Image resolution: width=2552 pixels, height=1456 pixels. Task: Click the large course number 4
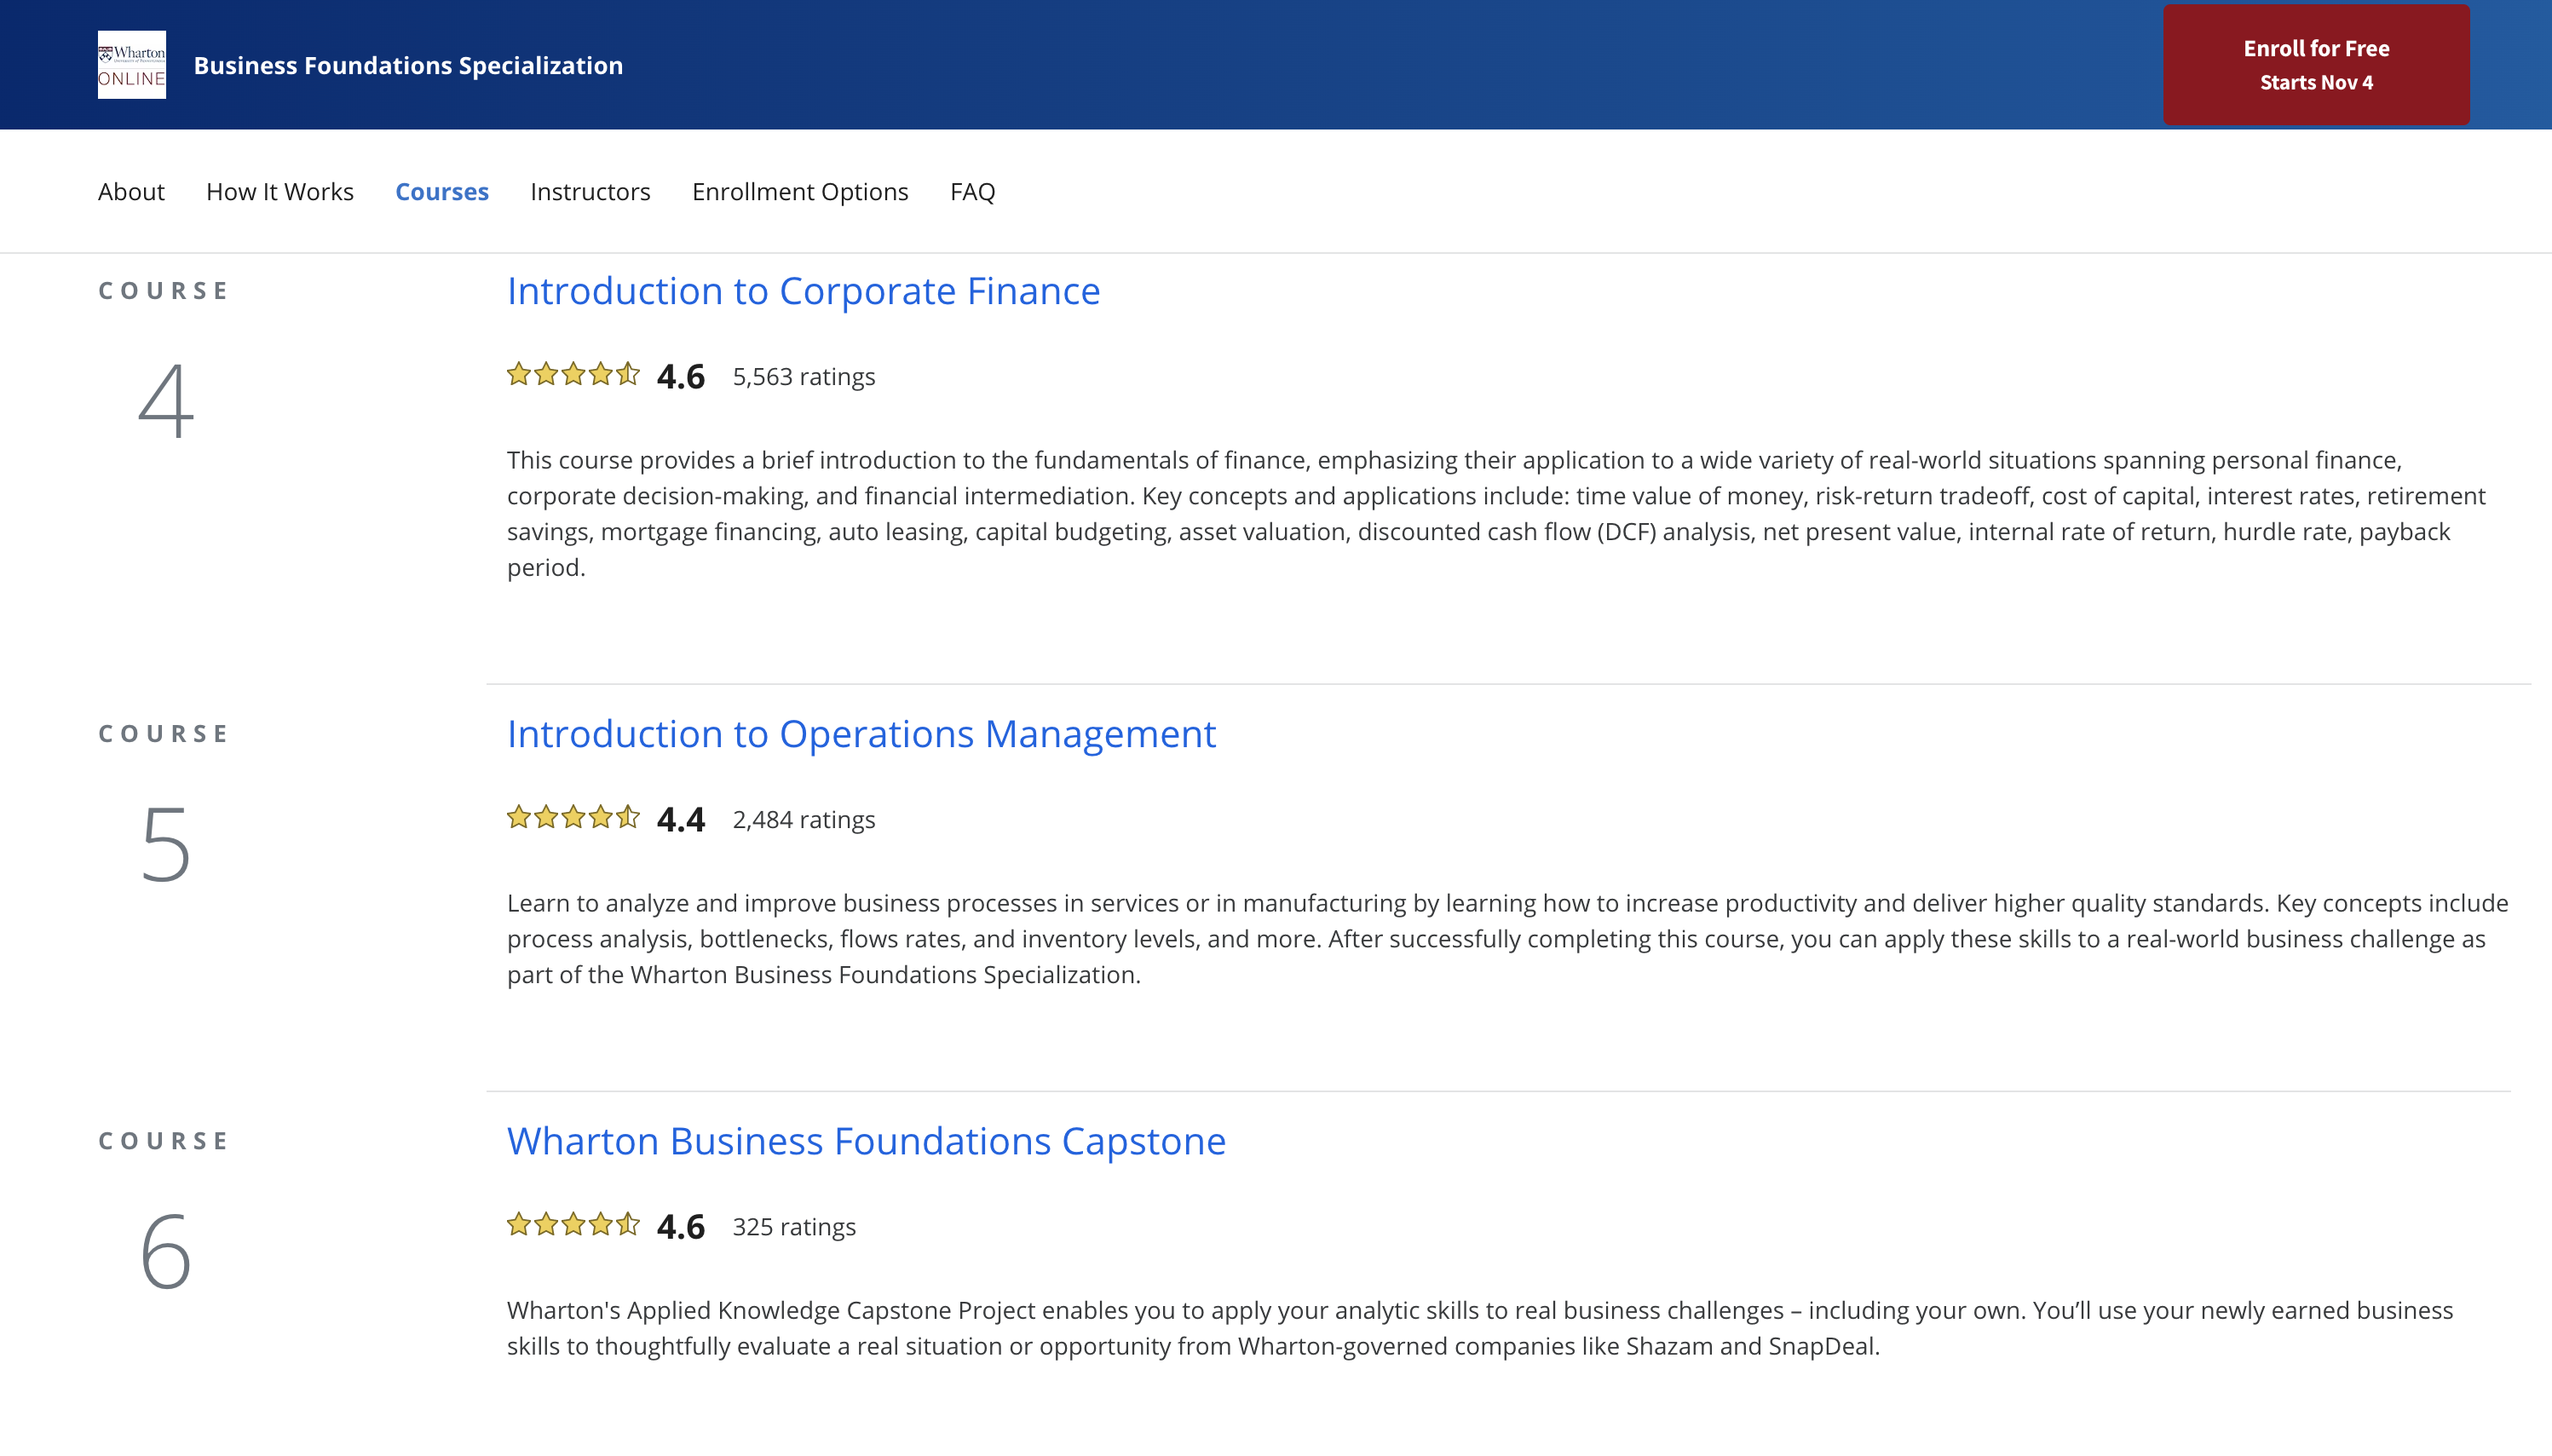(166, 400)
